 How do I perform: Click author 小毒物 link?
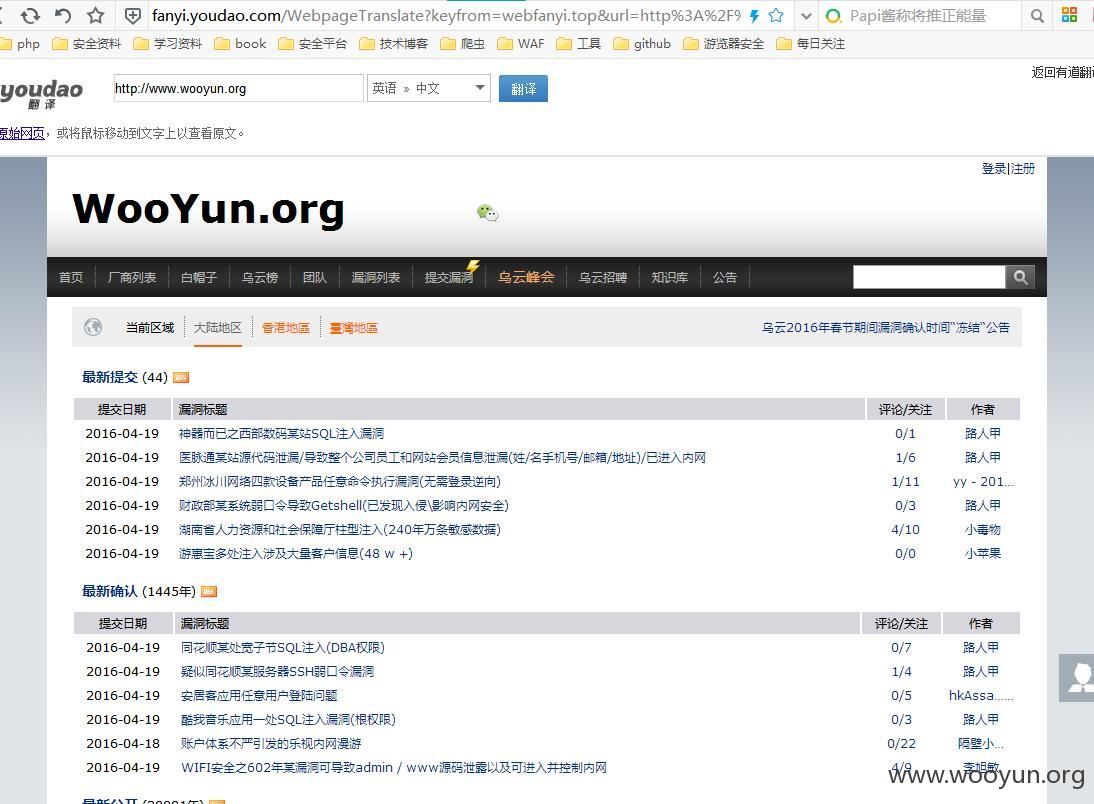point(982,530)
